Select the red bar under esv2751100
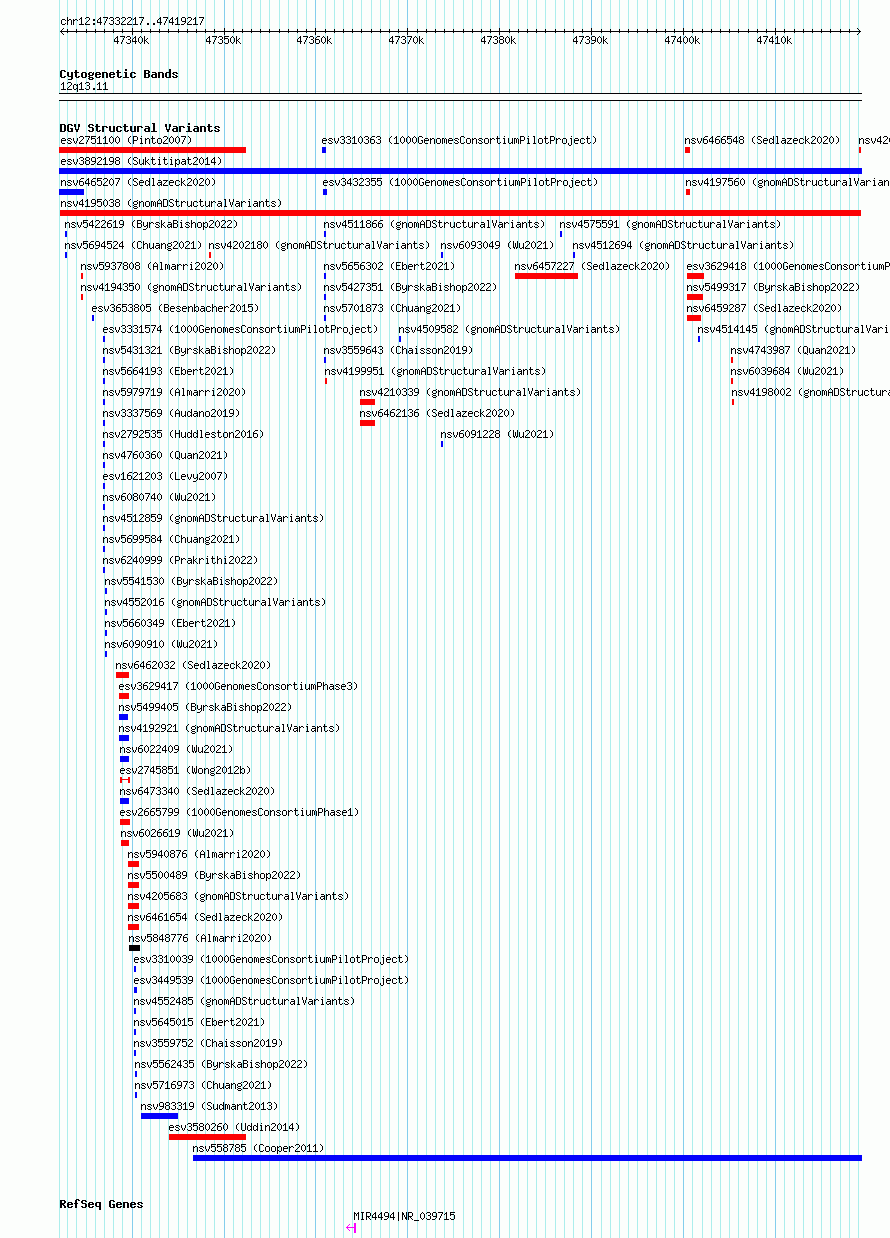The height and width of the screenshot is (1238, 890). click(153, 150)
